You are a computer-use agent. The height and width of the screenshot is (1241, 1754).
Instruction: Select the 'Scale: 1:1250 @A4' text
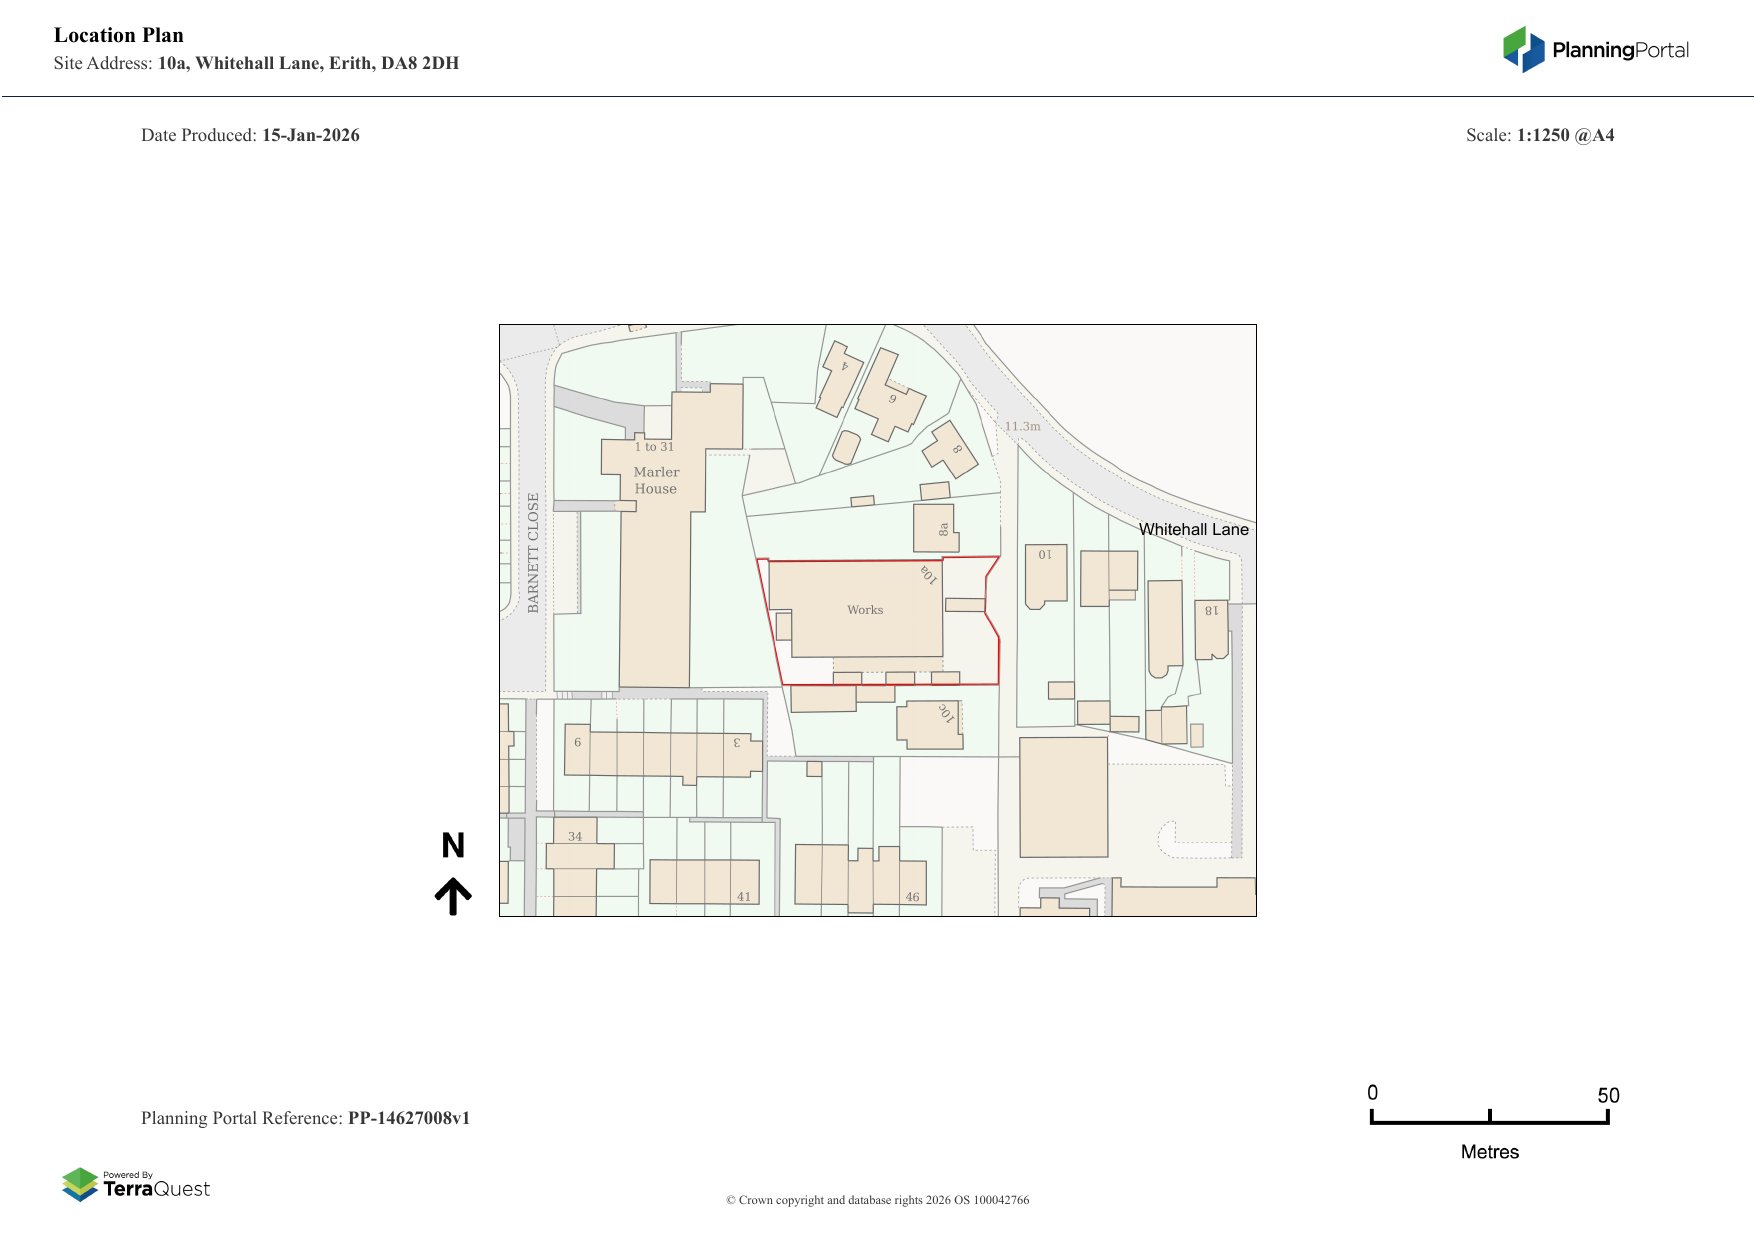[x=1540, y=134]
